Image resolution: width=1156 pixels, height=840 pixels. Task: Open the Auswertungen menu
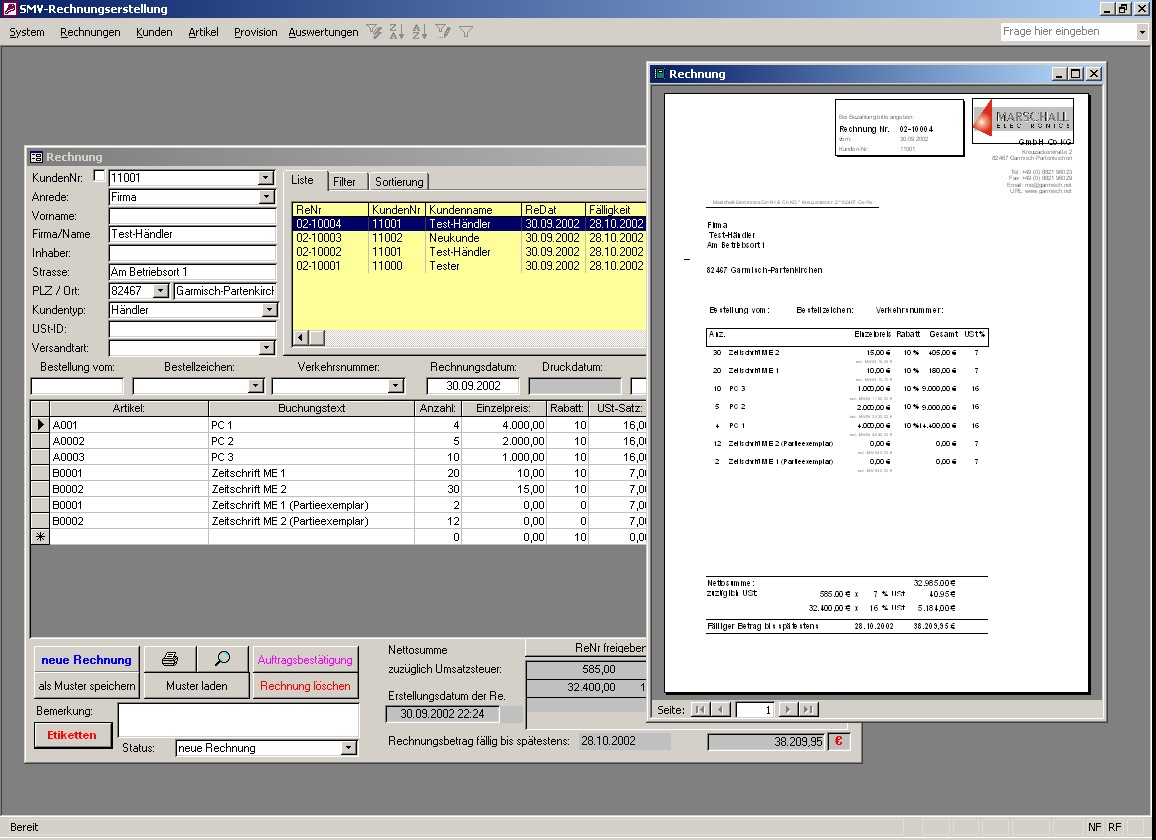[x=323, y=32]
